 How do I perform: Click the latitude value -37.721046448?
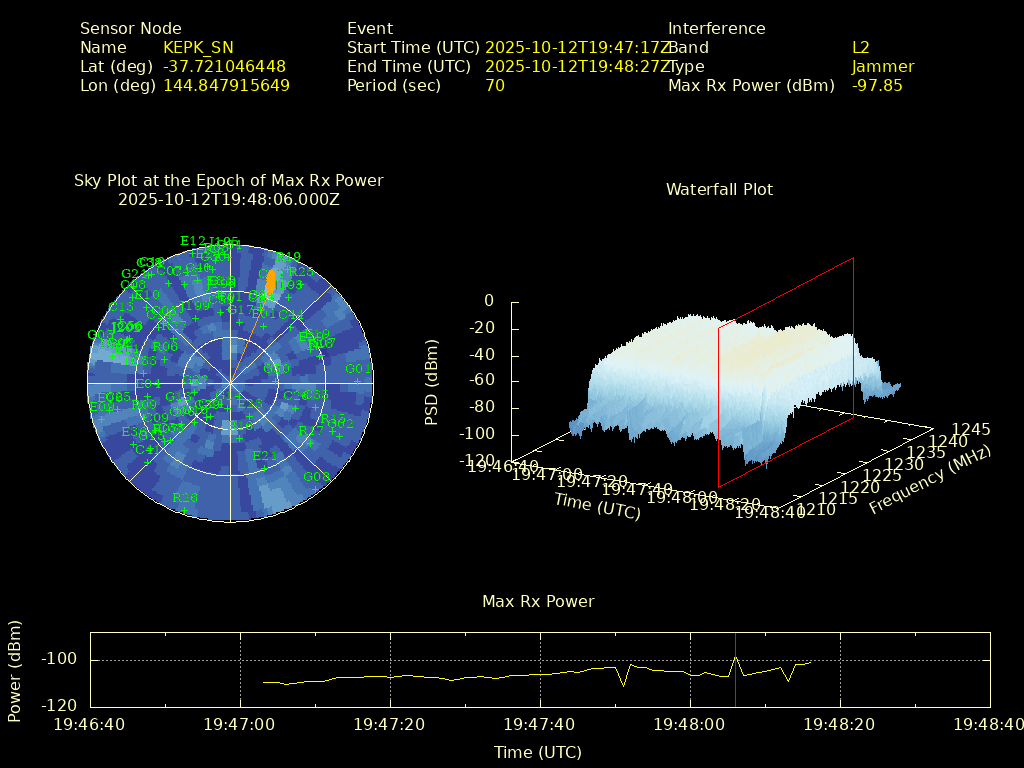[x=224, y=67]
